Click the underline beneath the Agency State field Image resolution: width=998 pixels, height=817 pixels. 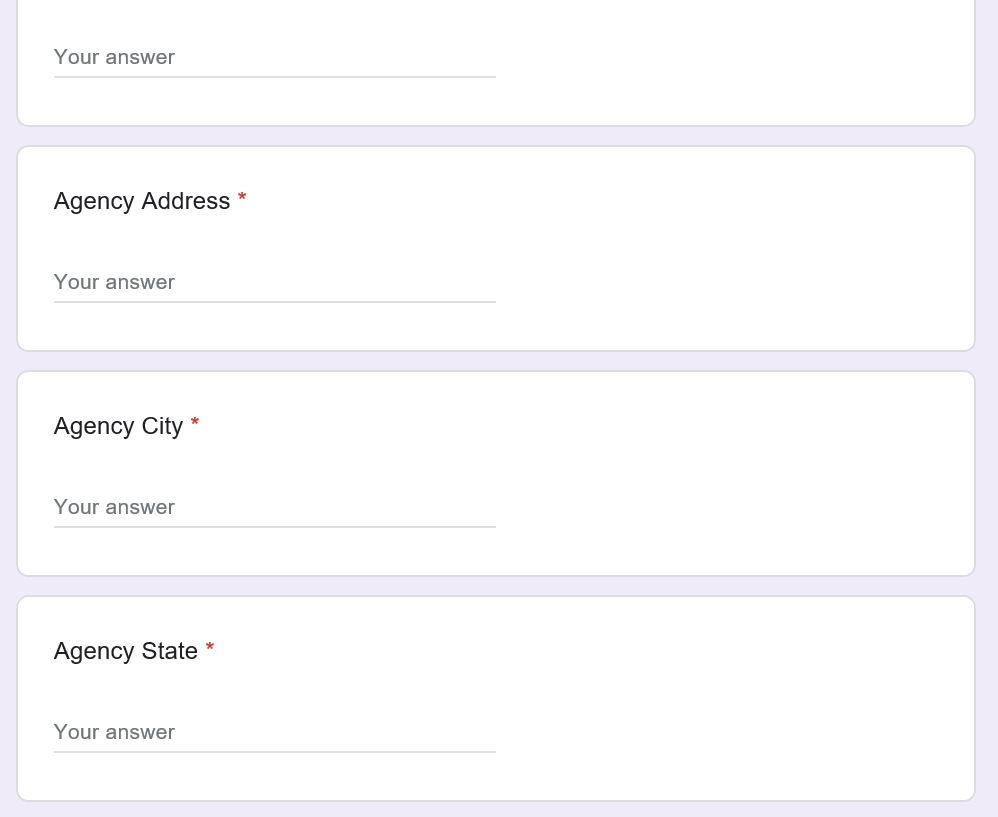pos(274,751)
